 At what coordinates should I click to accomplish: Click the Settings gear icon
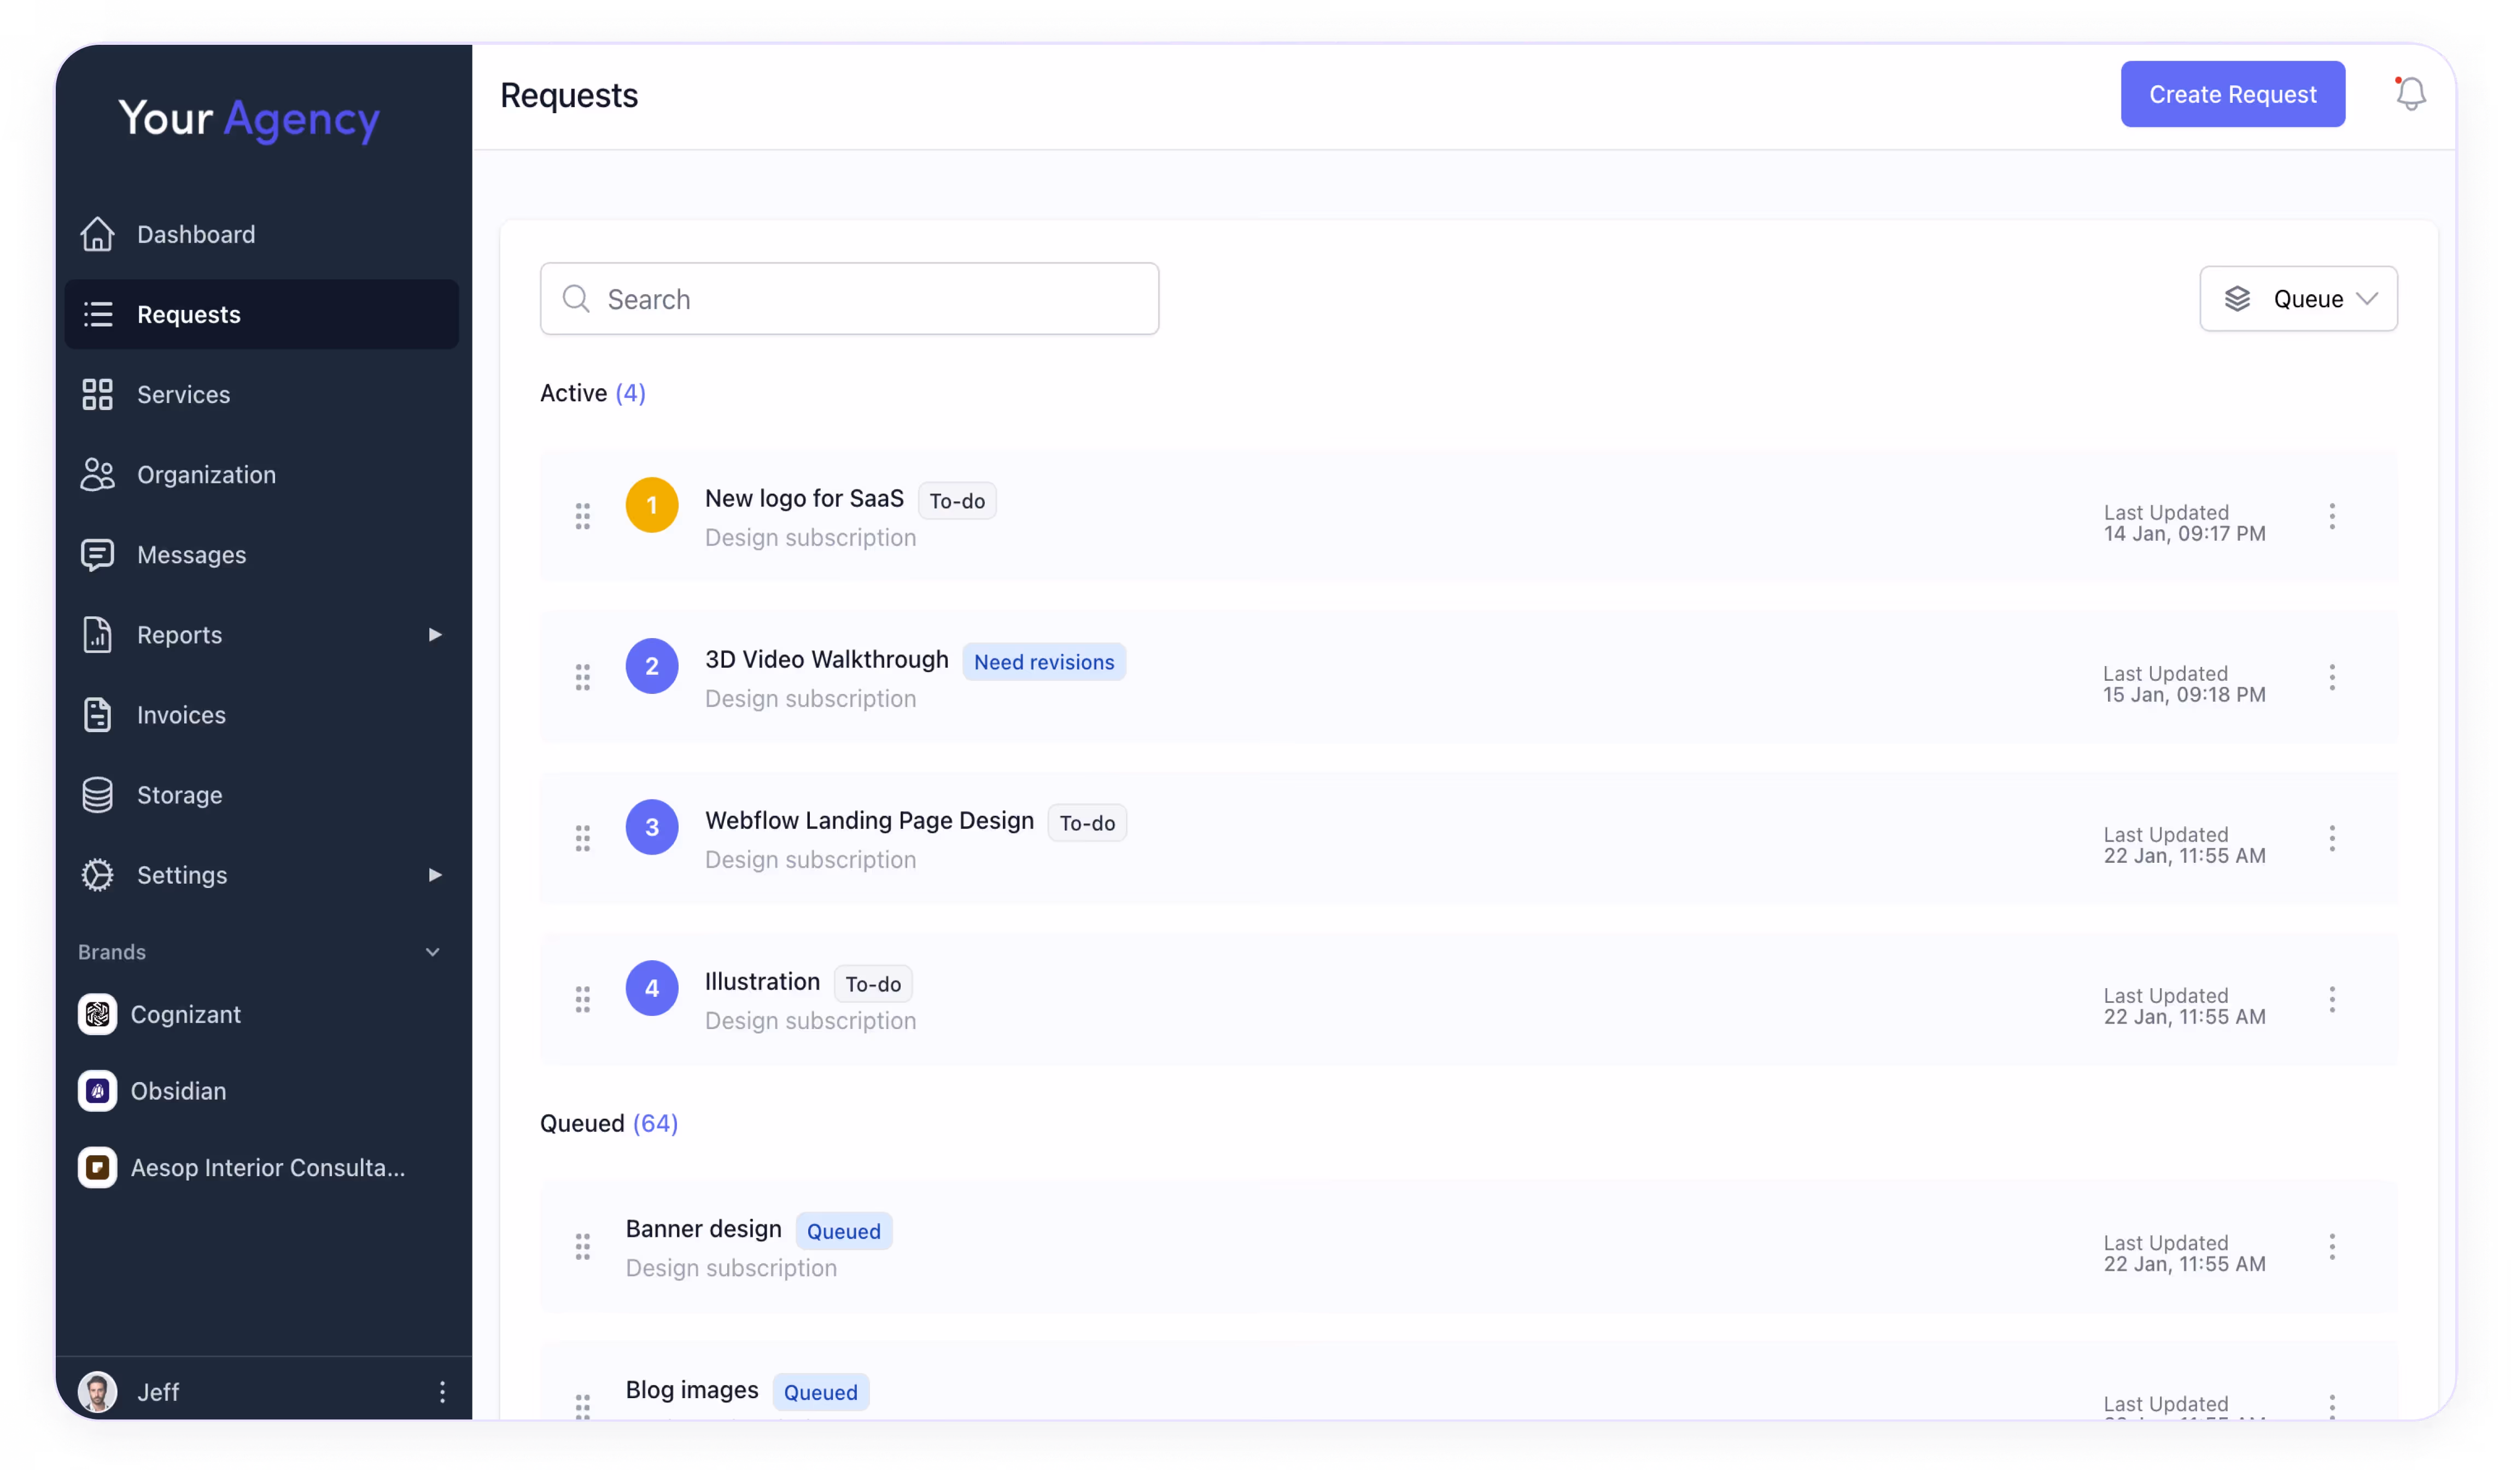97,875
